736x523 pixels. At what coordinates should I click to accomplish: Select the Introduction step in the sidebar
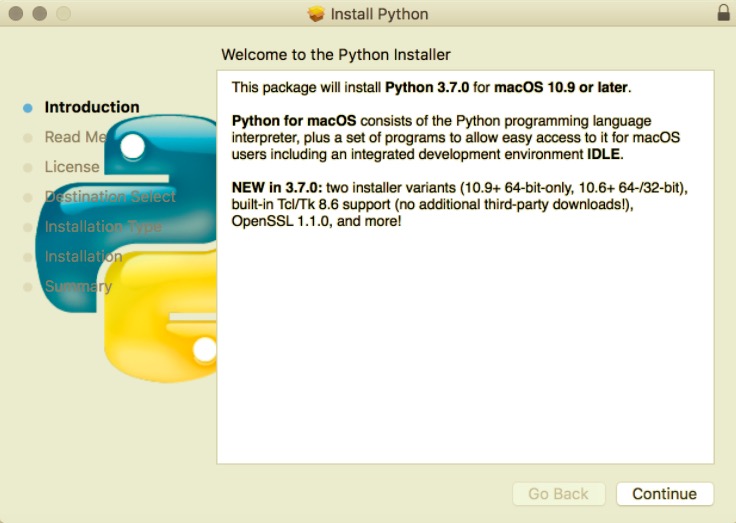(x=92, y=107)
